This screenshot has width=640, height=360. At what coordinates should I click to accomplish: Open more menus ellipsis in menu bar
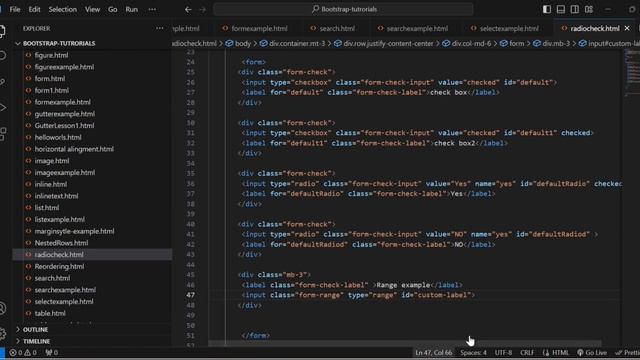(152, 9)
